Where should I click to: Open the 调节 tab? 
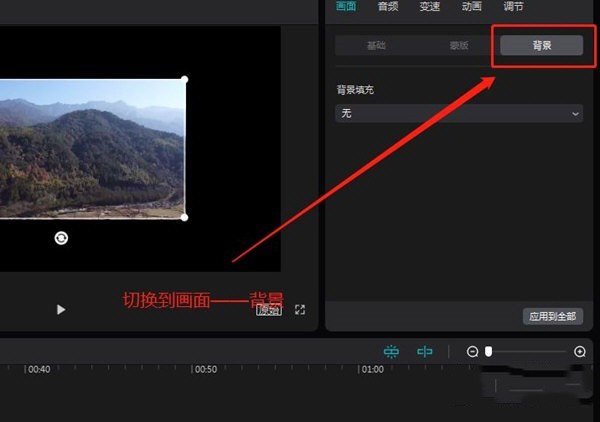(x=513, y=7)
